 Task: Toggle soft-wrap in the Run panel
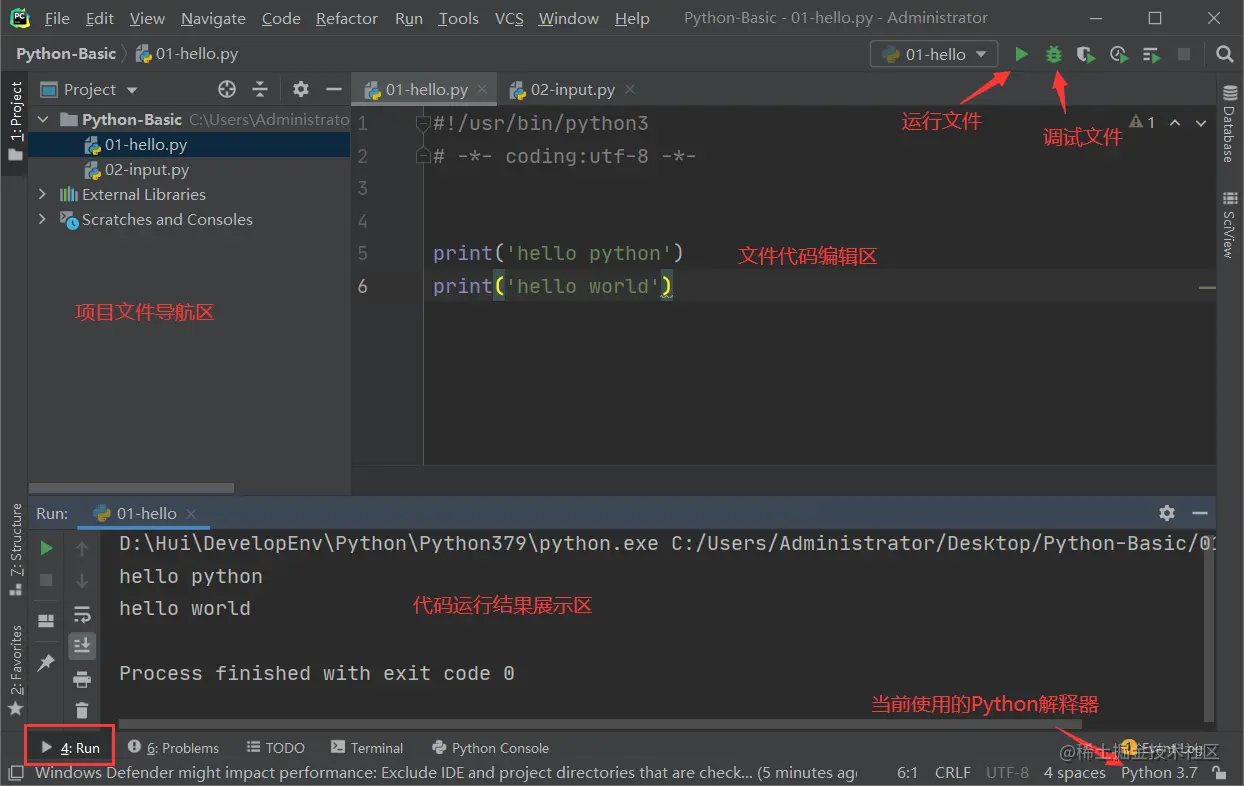82,613
